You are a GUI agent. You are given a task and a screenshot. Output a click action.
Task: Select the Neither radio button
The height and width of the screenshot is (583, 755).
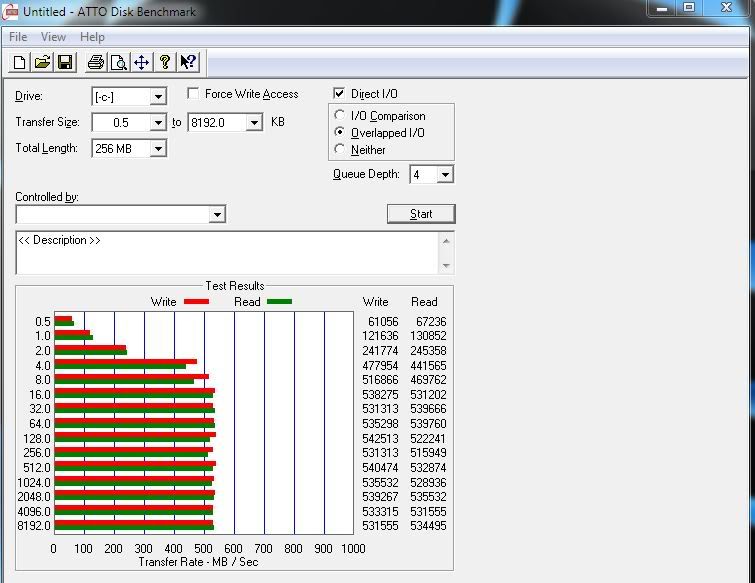click(x=339, y=149)
